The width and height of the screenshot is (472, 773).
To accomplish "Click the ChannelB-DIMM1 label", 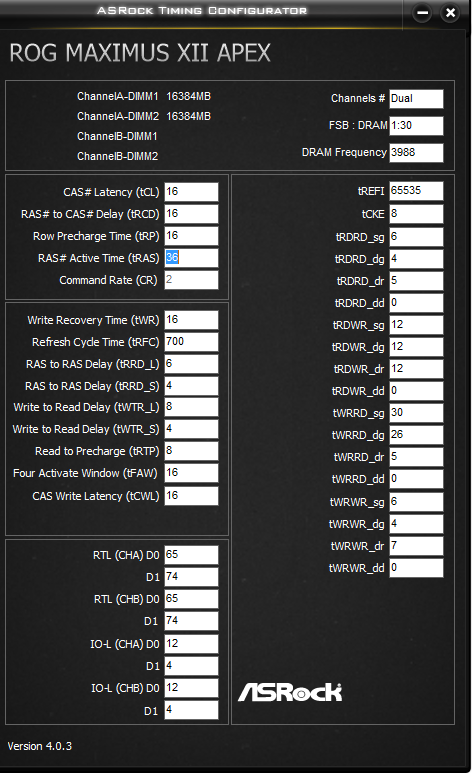I will tap(117, 137).
